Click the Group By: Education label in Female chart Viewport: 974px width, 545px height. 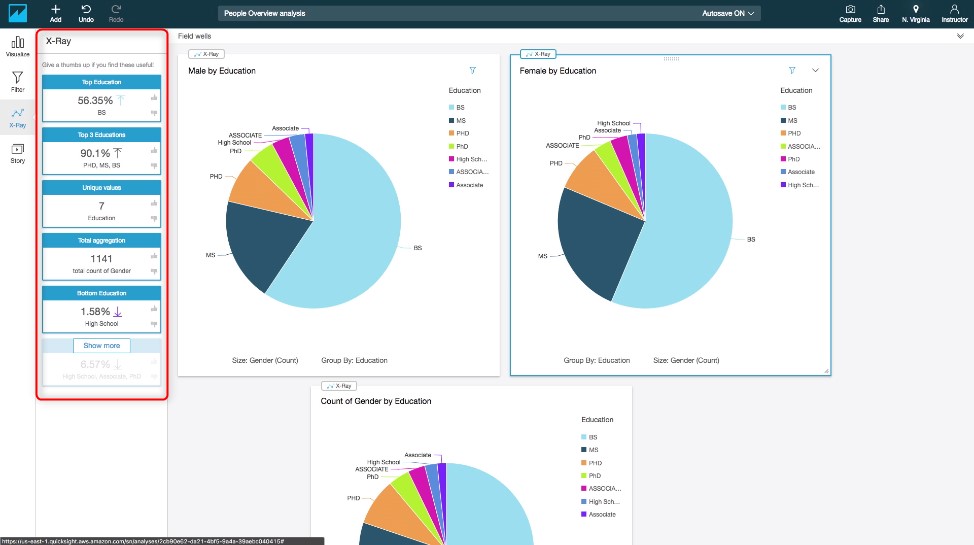click(596, 360)
